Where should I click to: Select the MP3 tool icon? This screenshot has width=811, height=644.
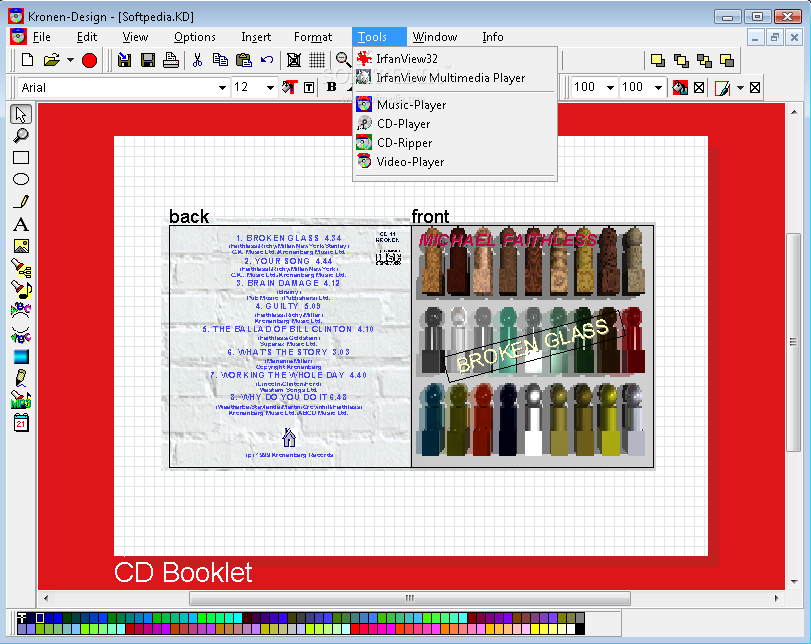coord(21,400)
